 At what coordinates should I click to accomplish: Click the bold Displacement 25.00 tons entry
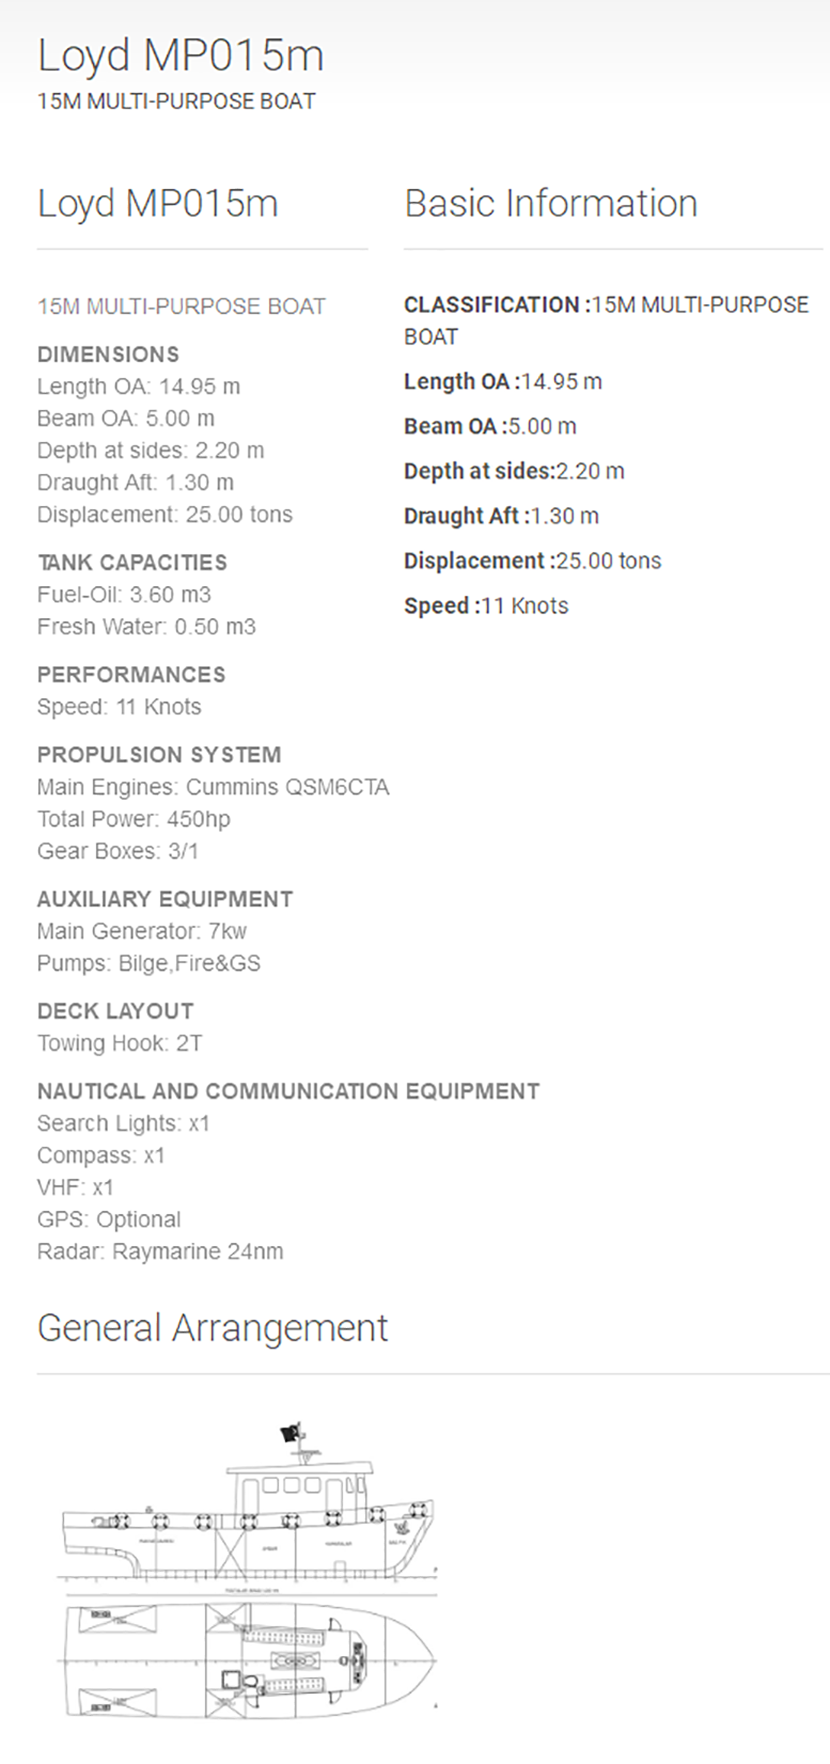[x=532, y=561]
